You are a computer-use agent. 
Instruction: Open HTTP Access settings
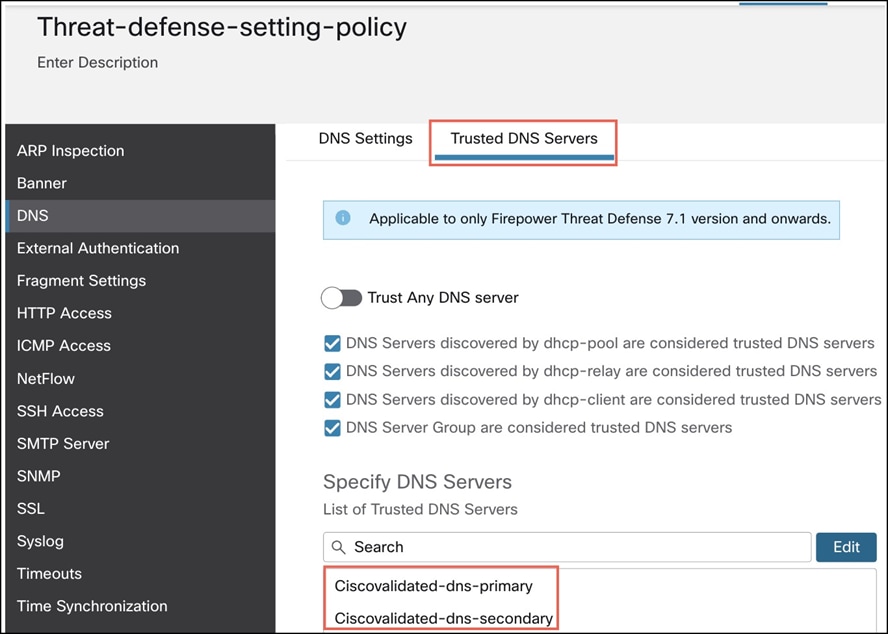coord(64,313)
